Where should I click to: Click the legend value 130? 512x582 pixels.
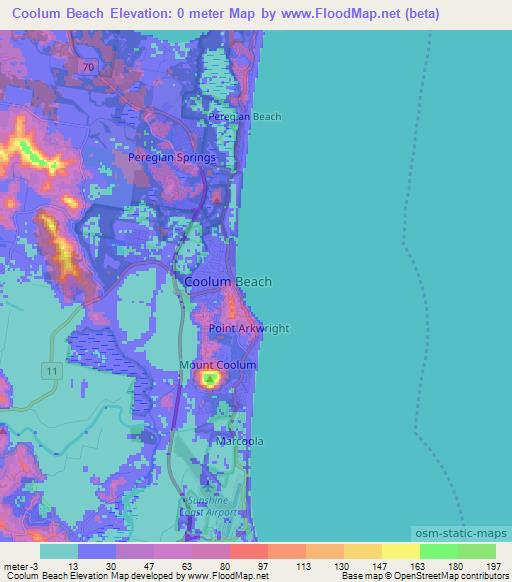click(x=341, y=567)
